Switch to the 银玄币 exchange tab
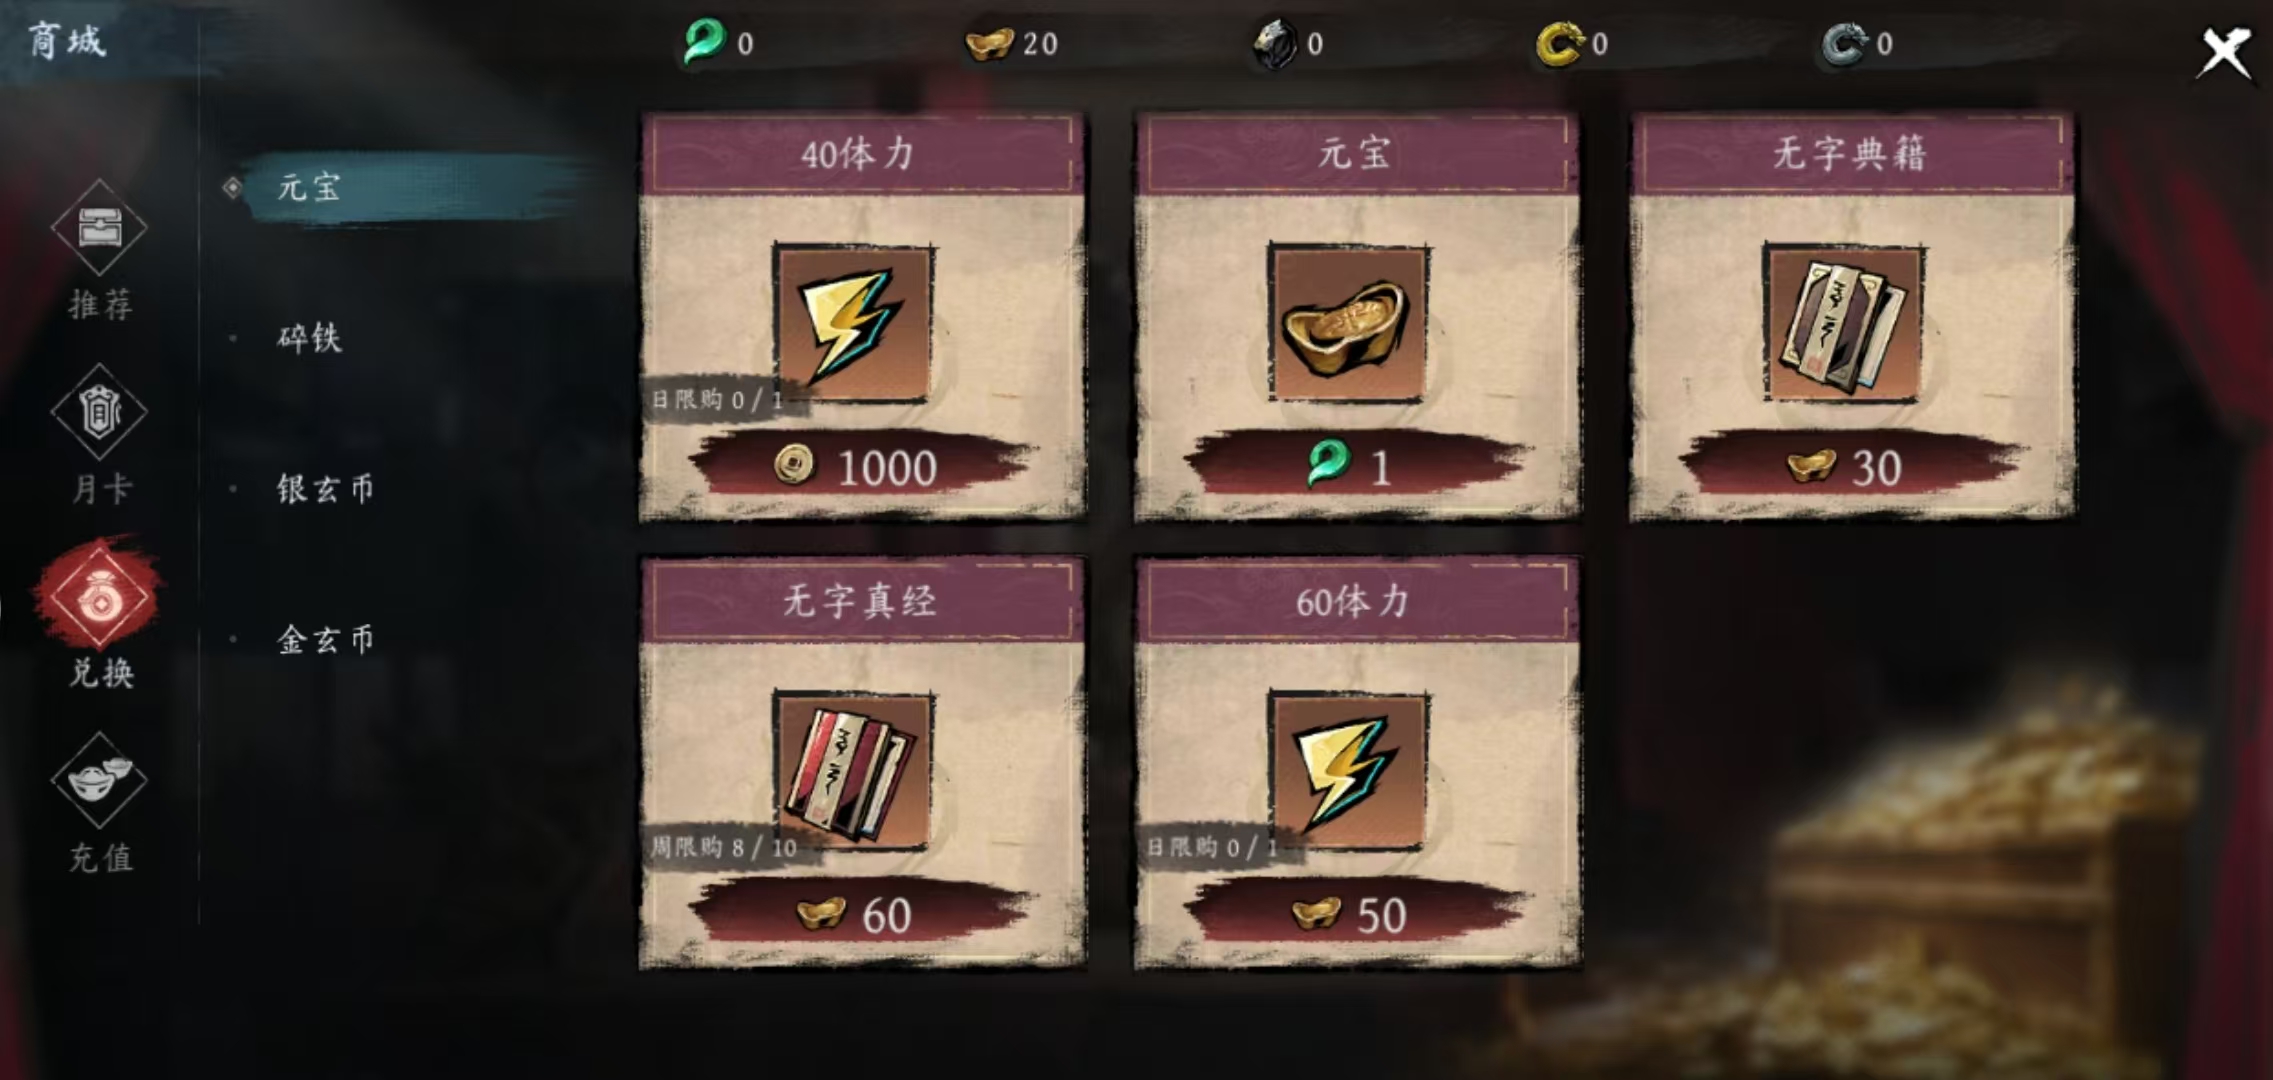 (326, 488)
